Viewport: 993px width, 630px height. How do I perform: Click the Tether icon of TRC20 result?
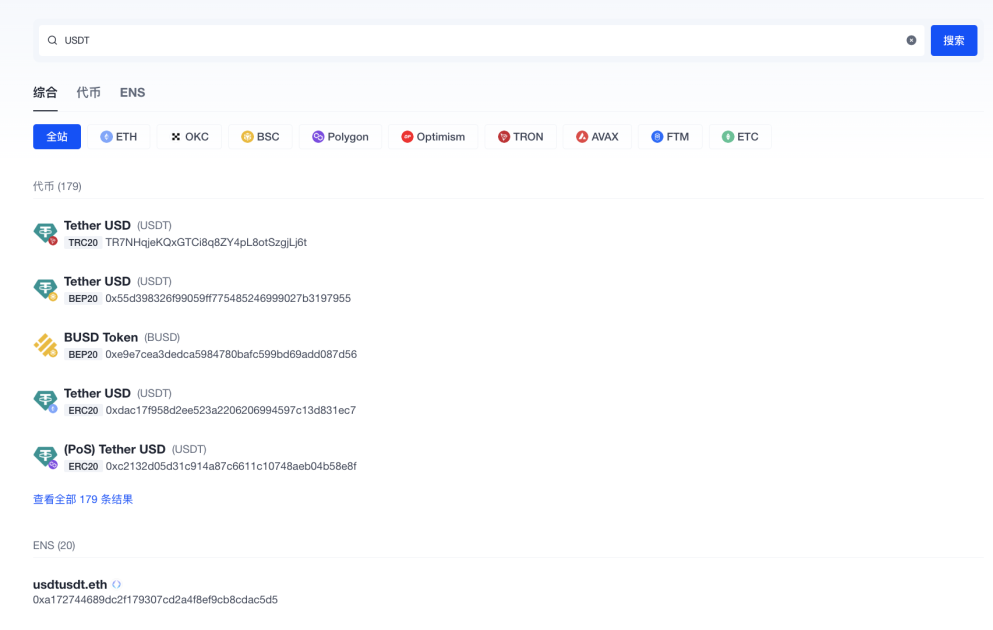(x=46, y=234)
